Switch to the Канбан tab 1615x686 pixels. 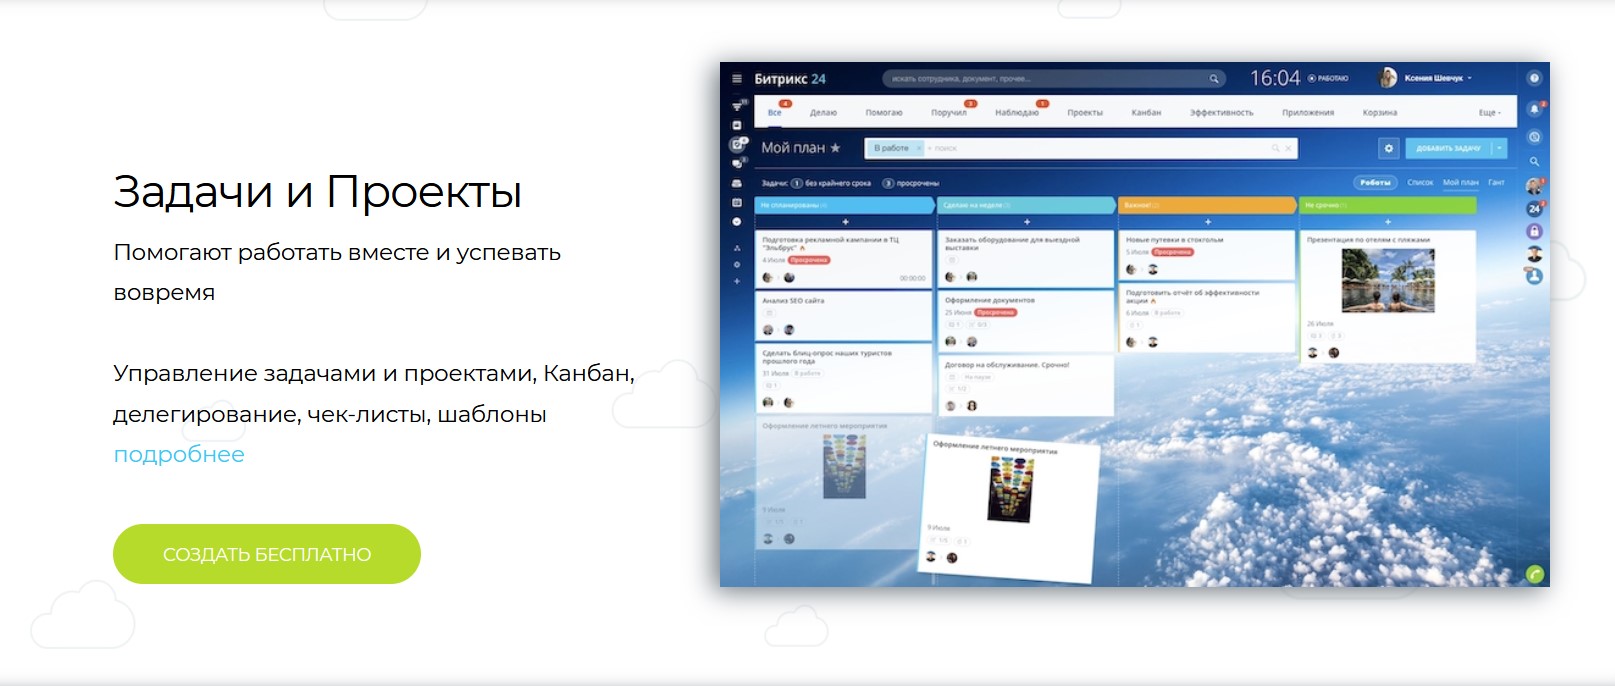1146,113
